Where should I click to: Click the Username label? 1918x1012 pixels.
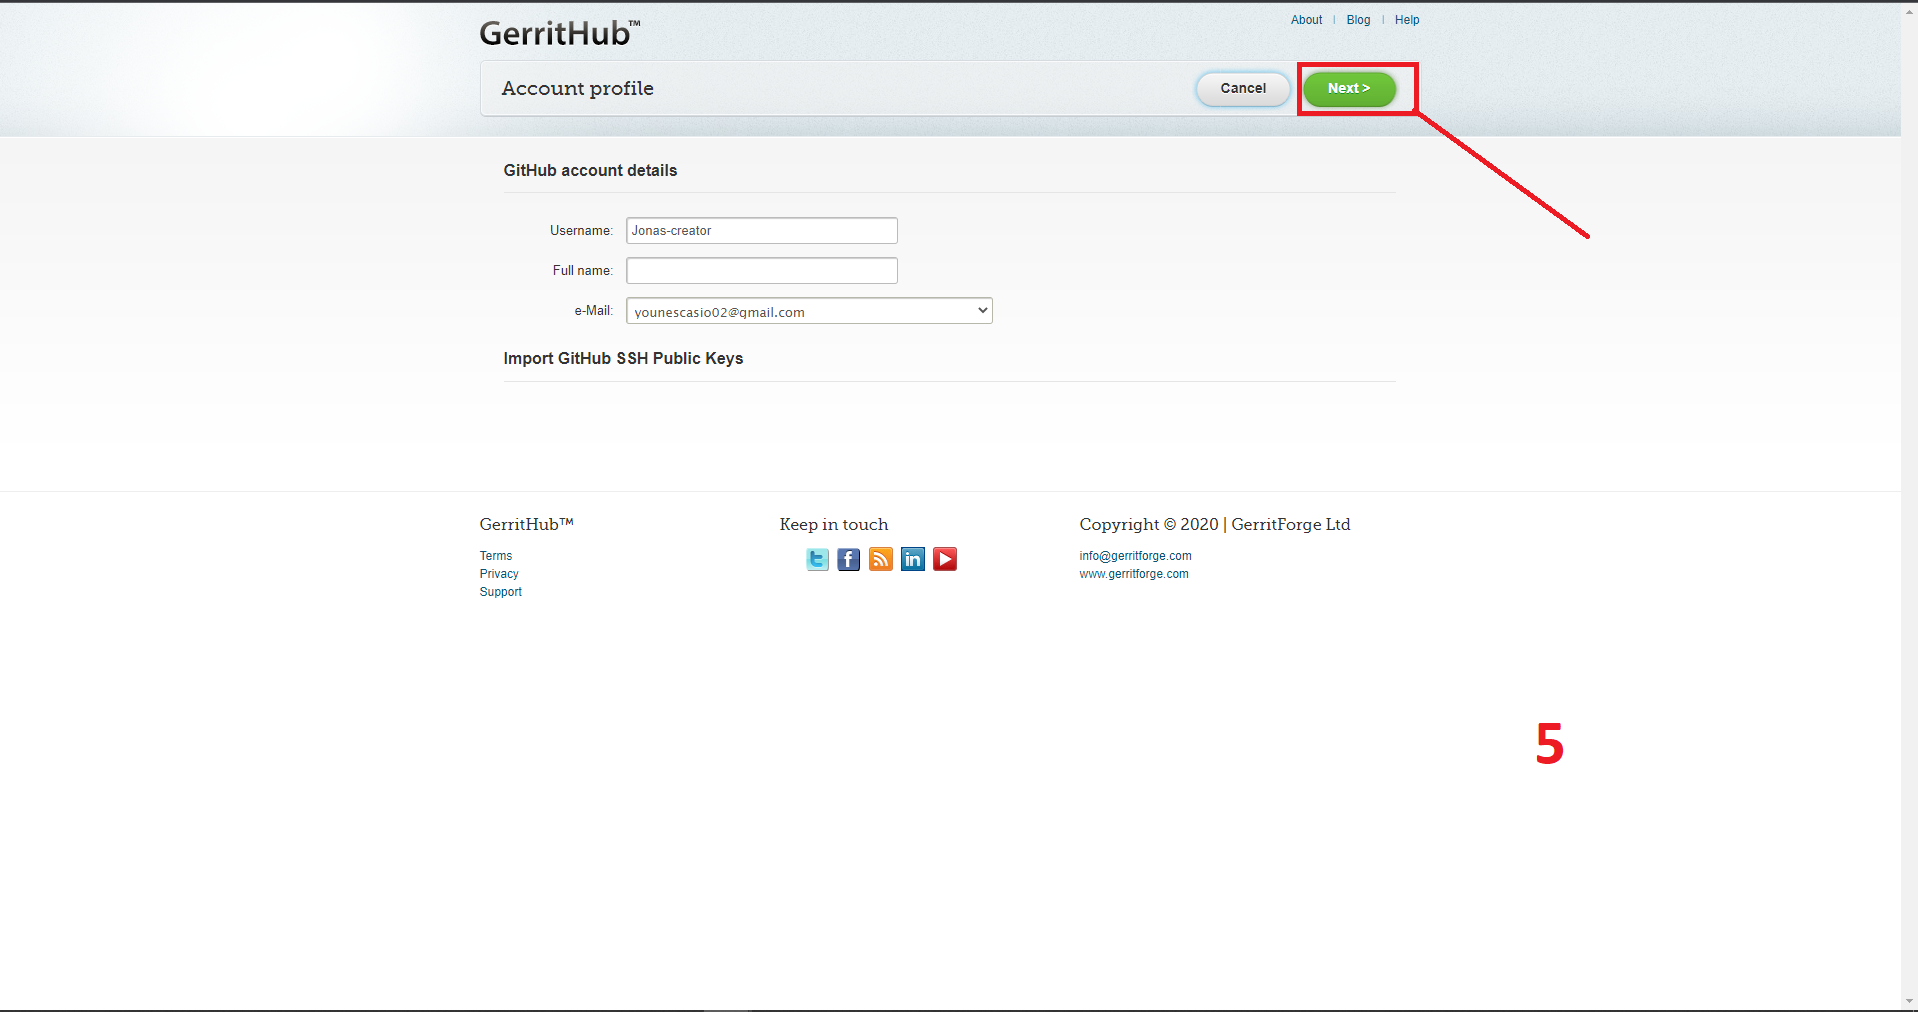581,230
